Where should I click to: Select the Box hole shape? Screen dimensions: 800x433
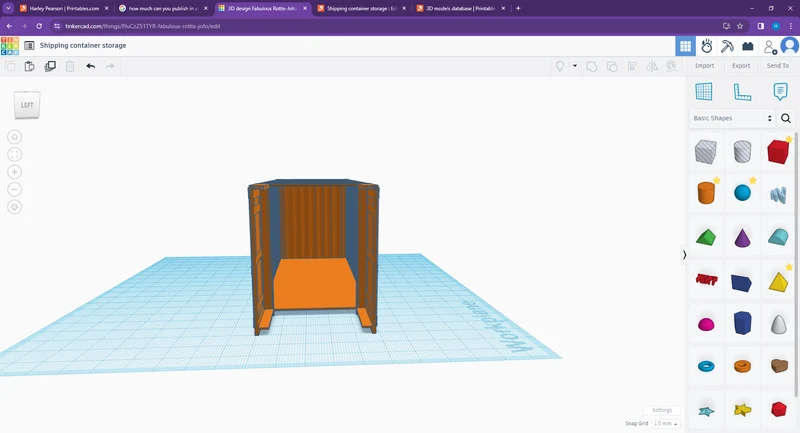point(706,151)
